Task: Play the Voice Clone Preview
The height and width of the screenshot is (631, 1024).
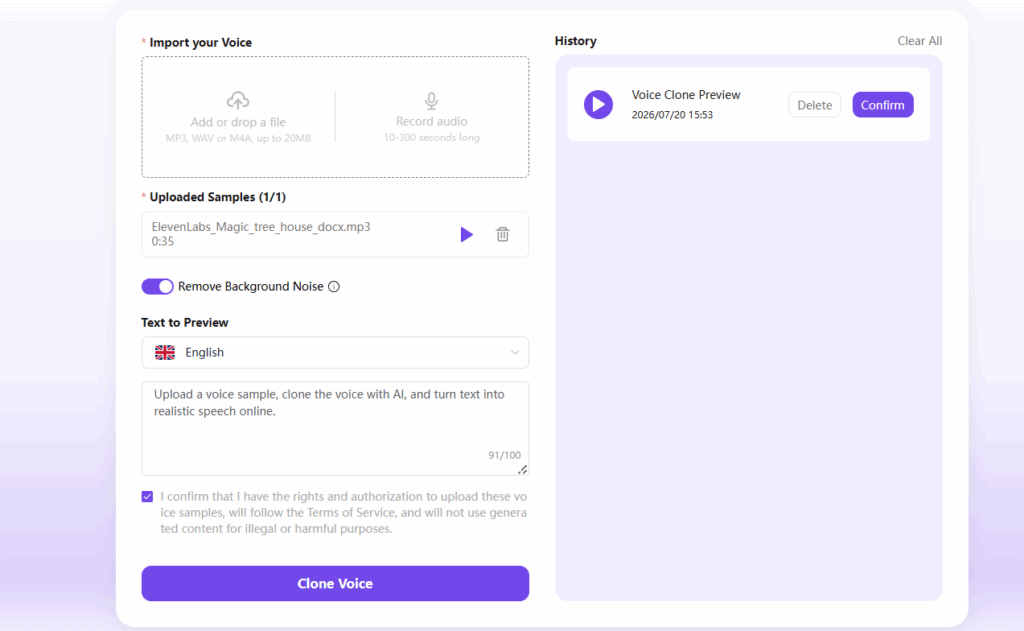Action: (x=598, y=105)
